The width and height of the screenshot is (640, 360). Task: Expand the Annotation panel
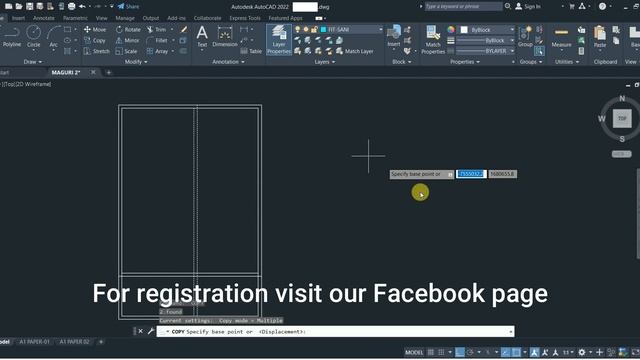pyautogui.click(x=229, y=62)
